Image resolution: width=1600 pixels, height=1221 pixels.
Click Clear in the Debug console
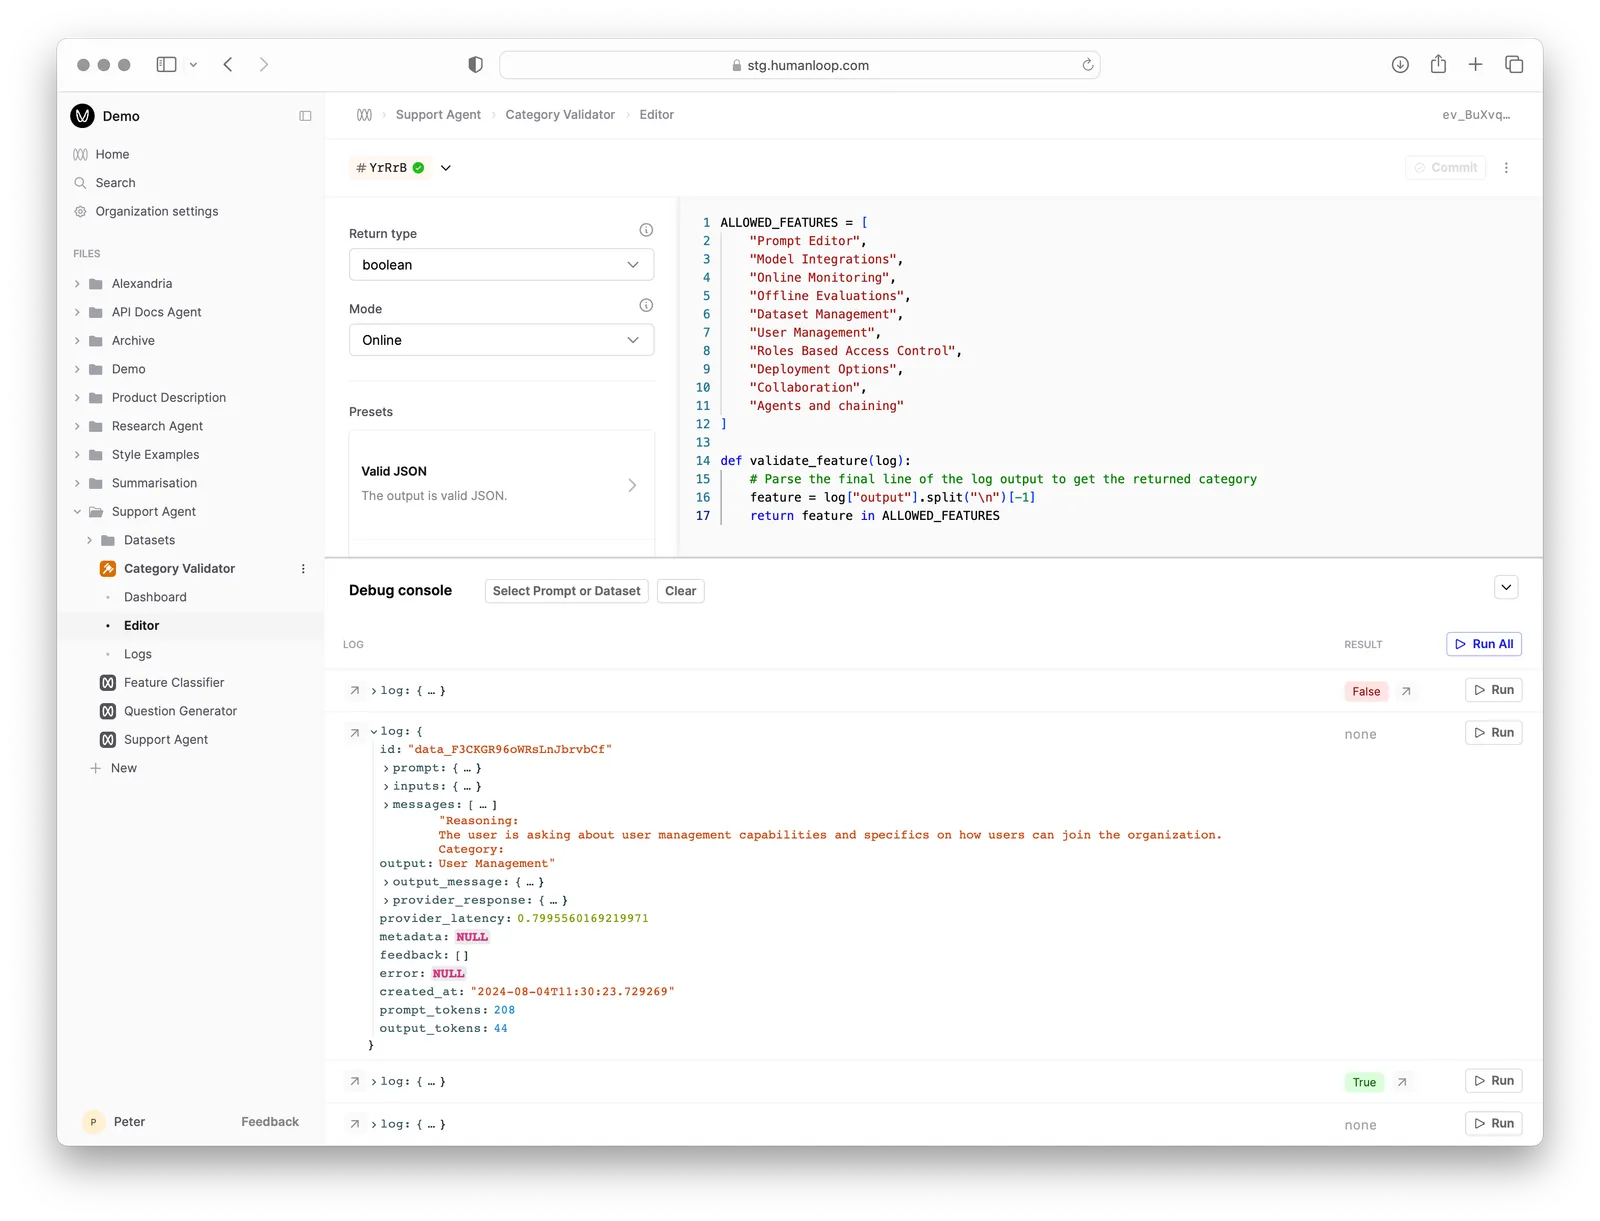680,591
